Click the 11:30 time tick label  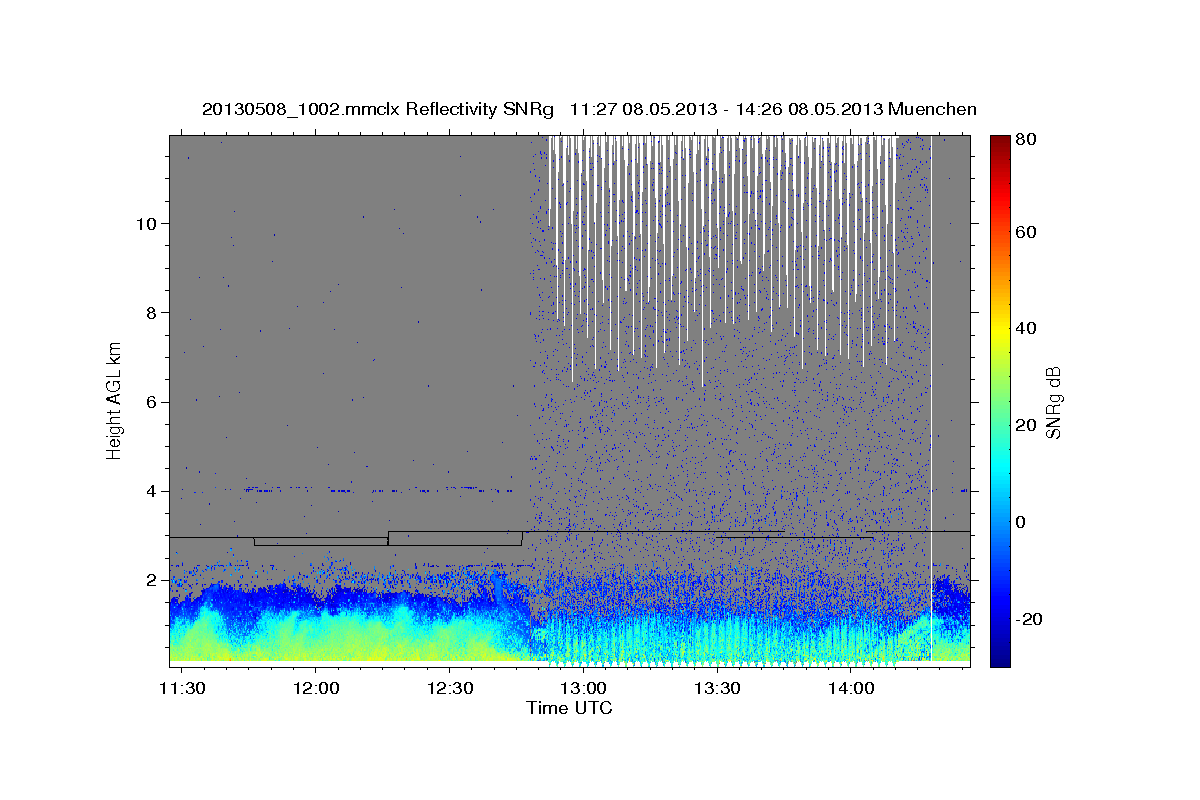point(182,689)
